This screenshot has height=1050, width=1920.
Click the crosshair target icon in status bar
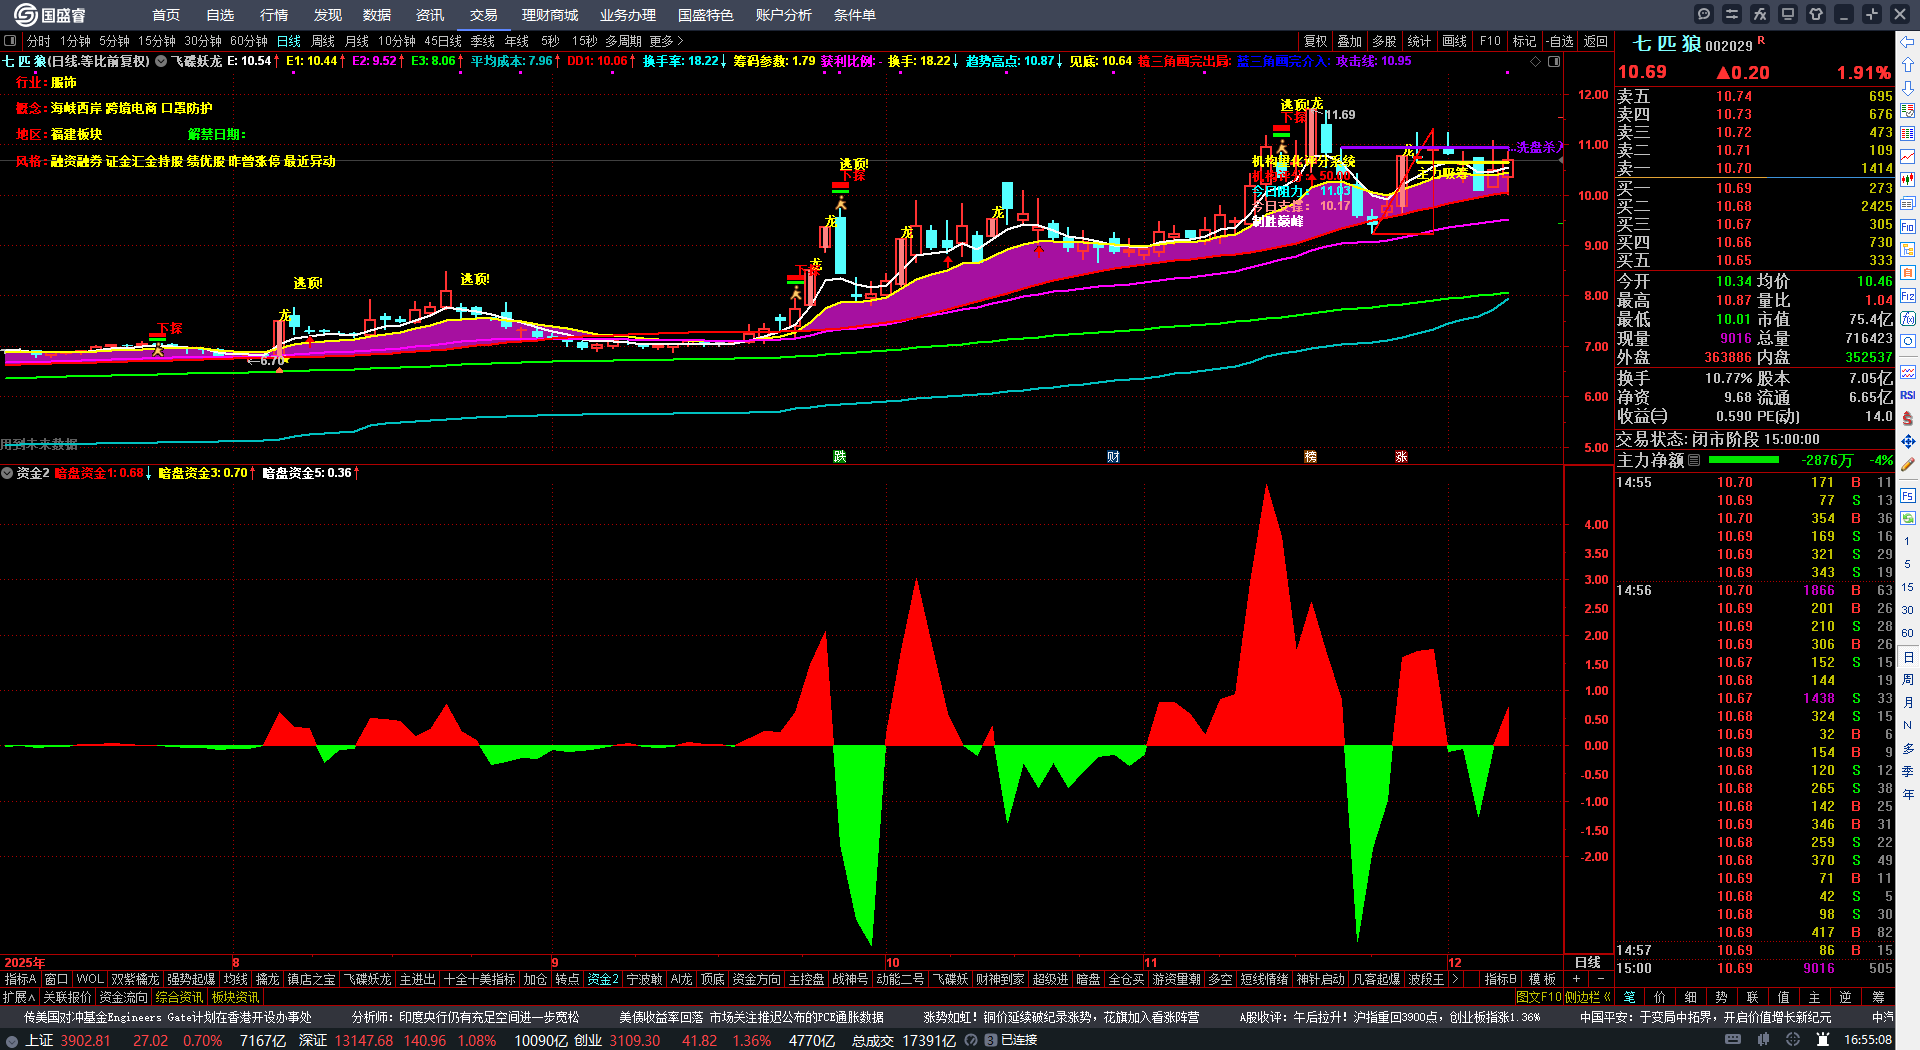(1793, 1040)
